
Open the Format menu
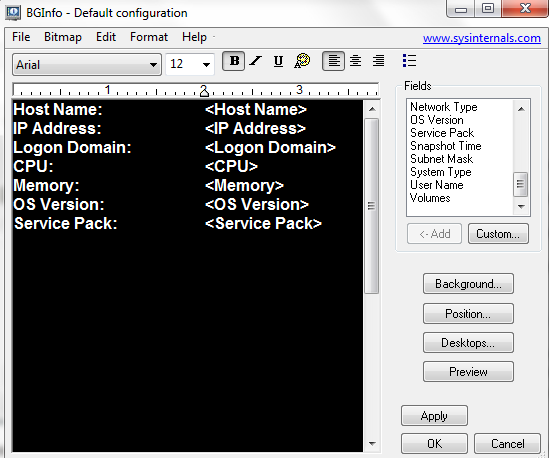click(149, 37)
